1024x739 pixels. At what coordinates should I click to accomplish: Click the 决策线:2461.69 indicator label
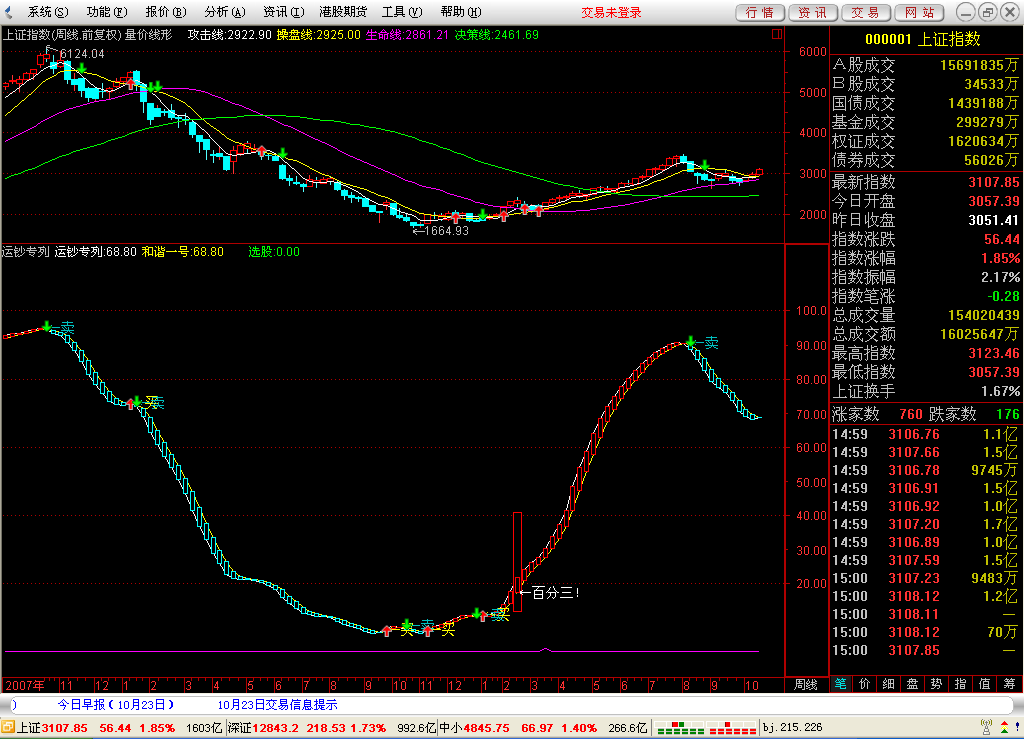click(496, 35)
